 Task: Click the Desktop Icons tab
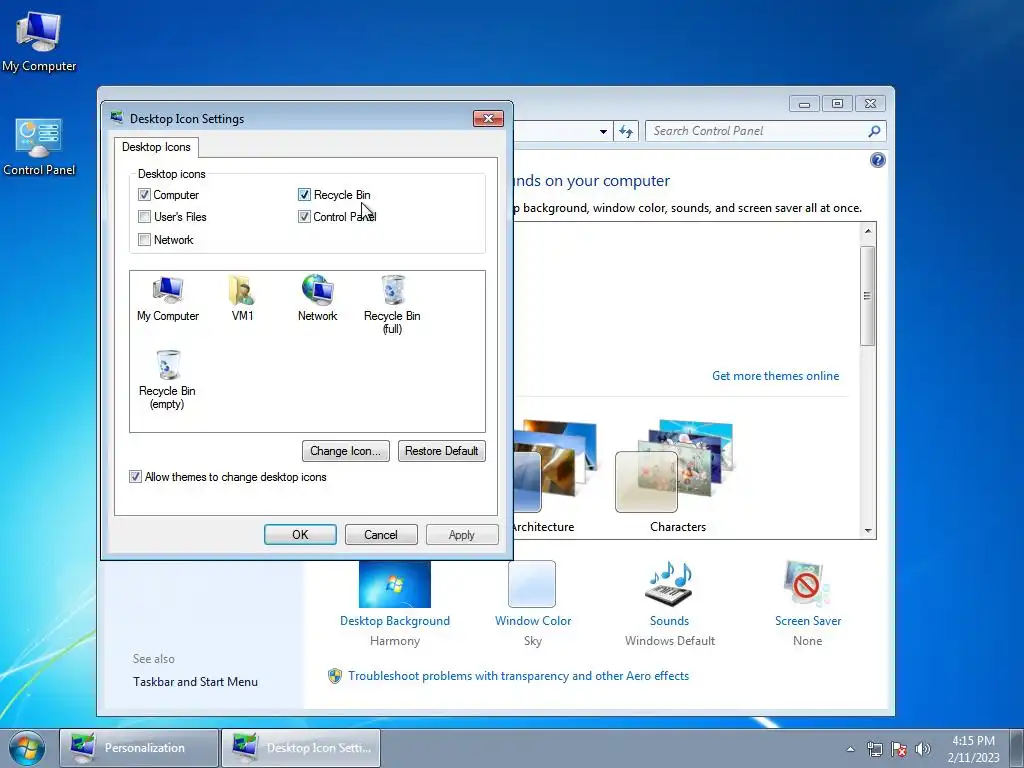click(x=156, y=147)
